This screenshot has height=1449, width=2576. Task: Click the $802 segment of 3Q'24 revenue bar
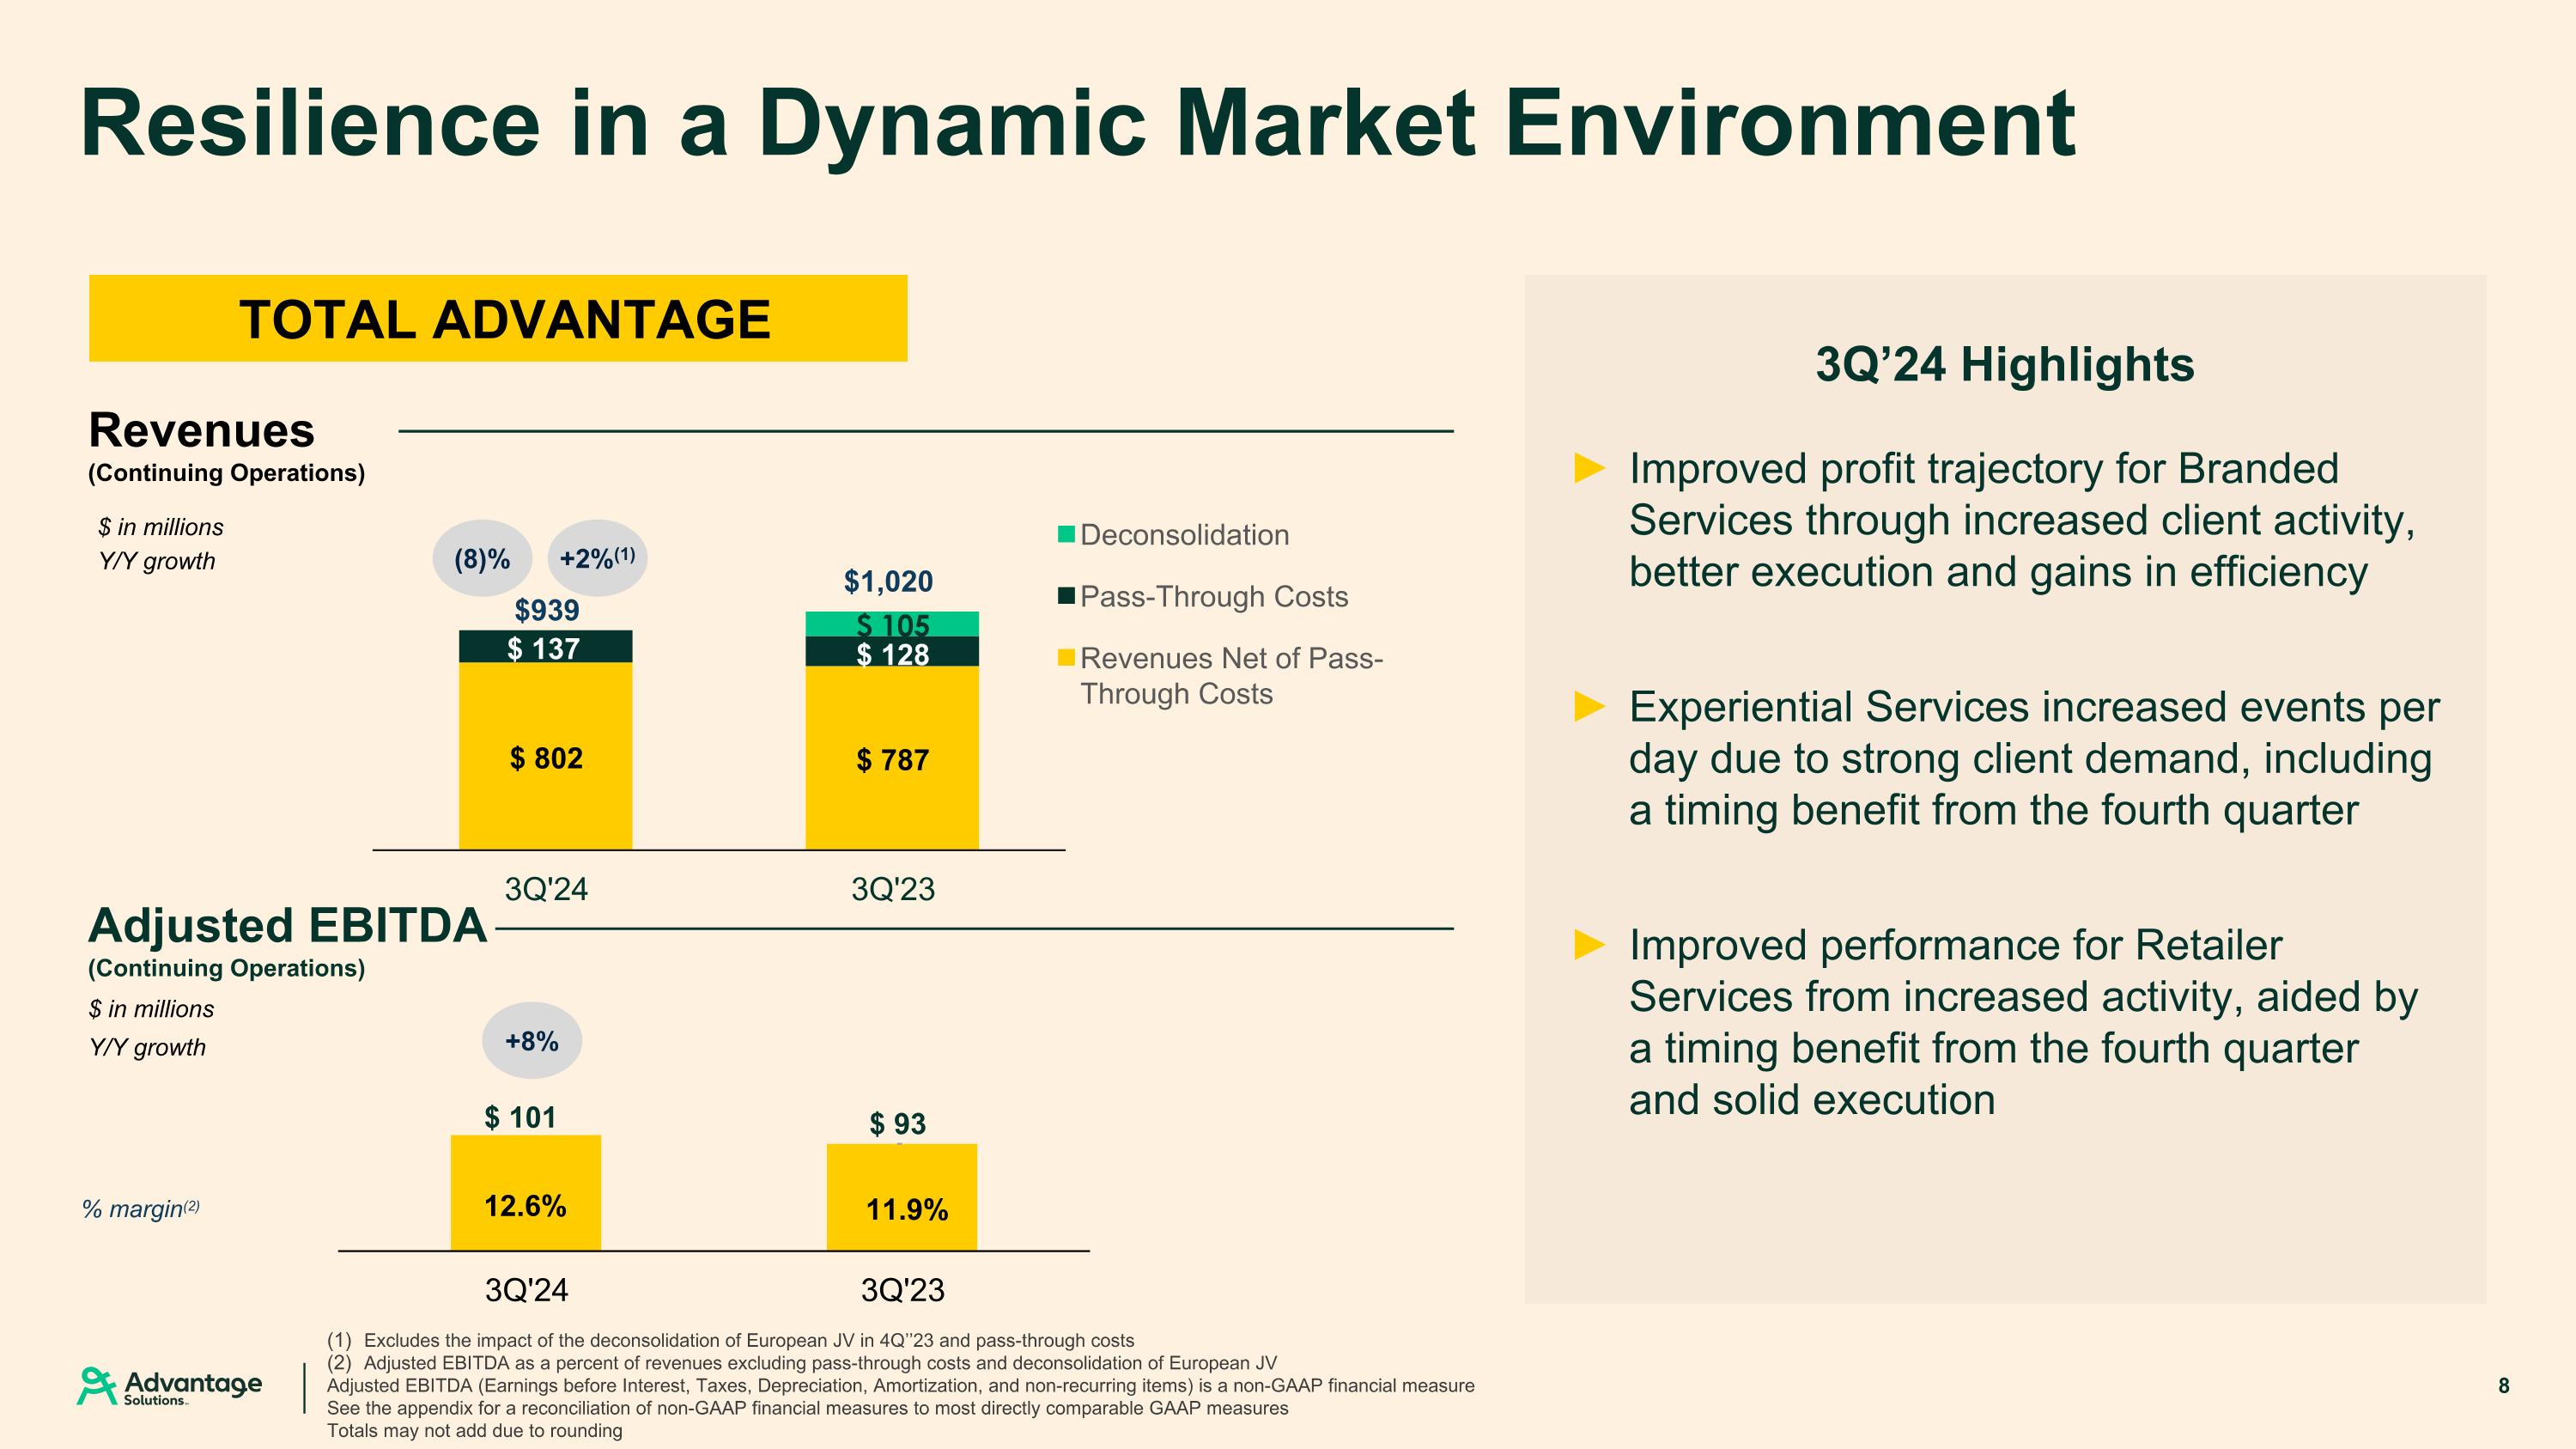click(x=545, y=757)
